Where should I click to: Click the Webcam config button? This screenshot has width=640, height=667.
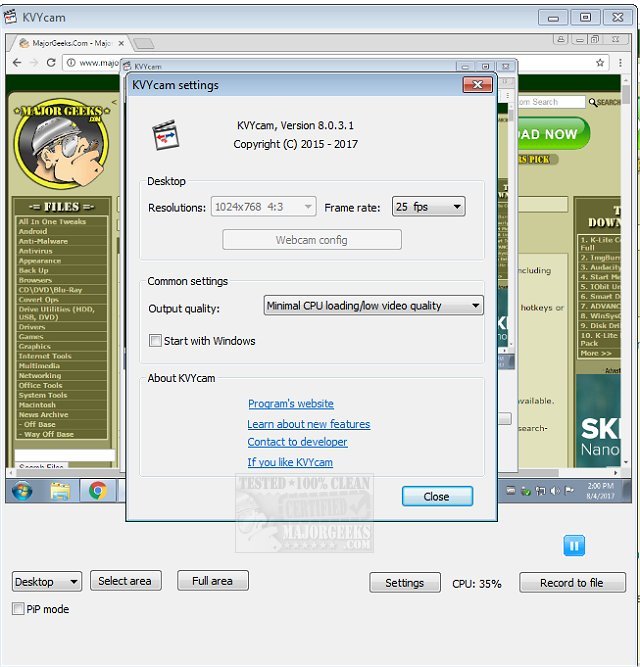point(312,240)
